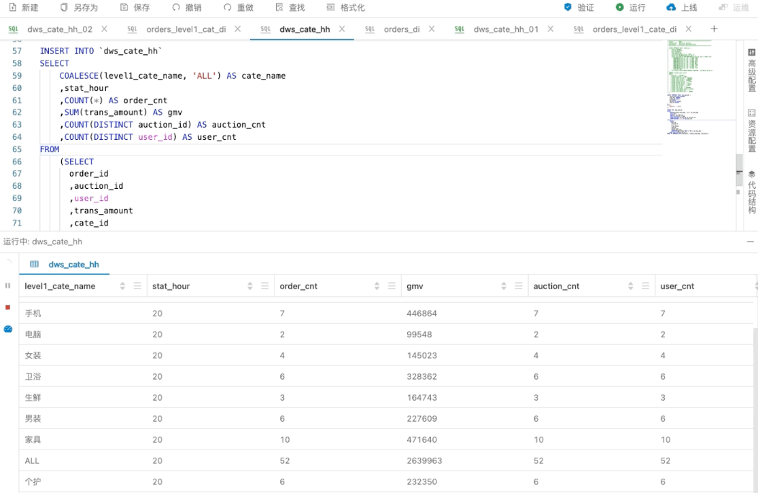Viewport: 758px width, 493px height.
Task: Switch to the orders_level1_cate_di tab
Action: point(634,29)
